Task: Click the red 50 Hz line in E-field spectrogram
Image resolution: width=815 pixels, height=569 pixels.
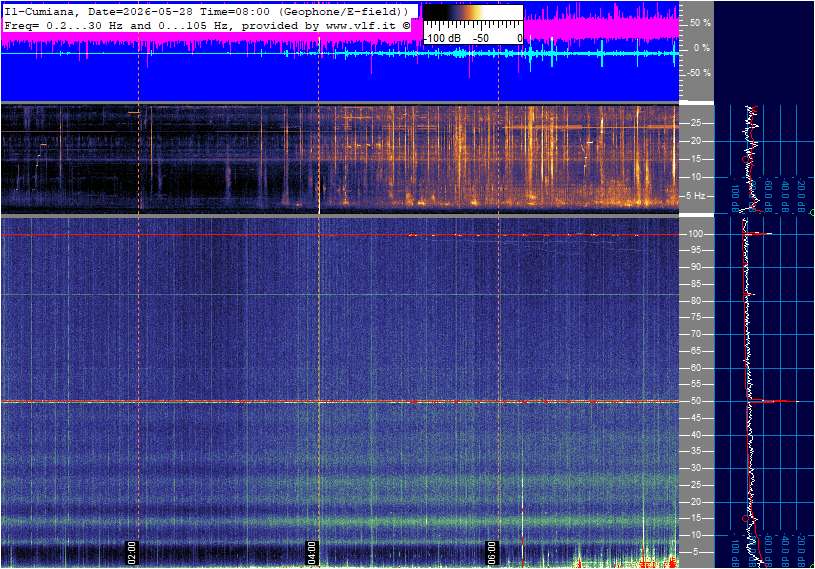Action: pyautogui.click(x=340, y=402)
